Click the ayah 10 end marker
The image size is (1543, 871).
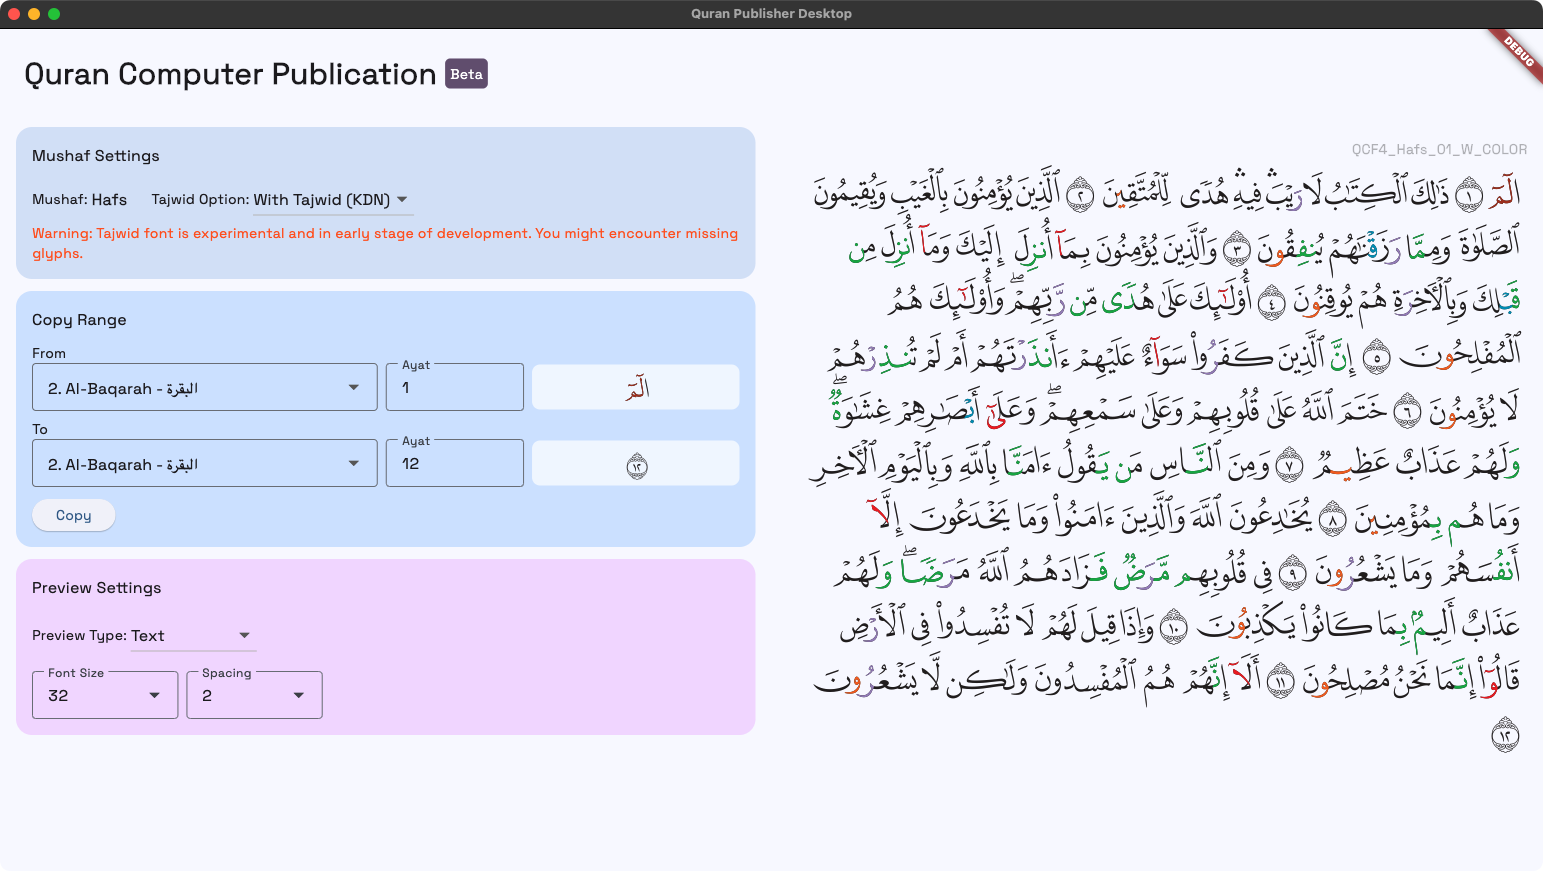coord(1172,627)
